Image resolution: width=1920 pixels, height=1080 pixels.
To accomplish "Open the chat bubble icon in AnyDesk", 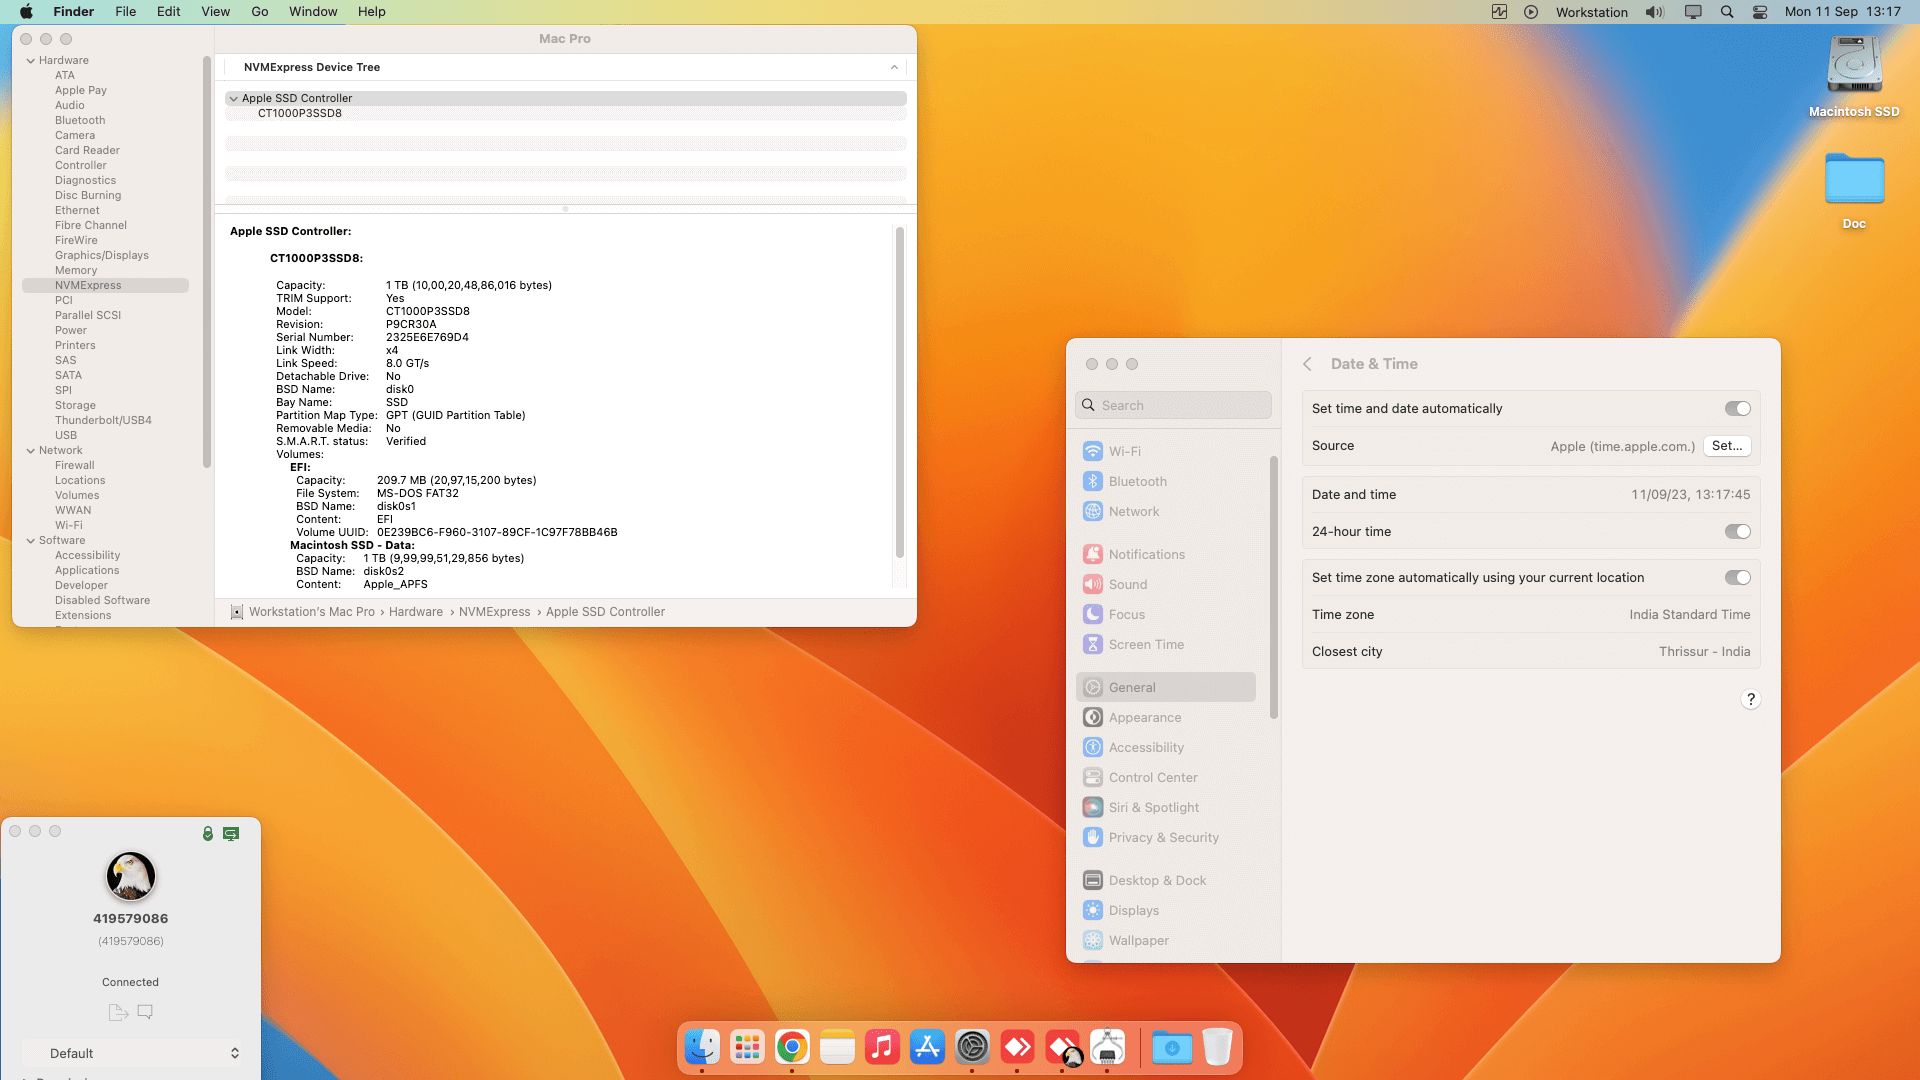I will (x=145, y=1012).
